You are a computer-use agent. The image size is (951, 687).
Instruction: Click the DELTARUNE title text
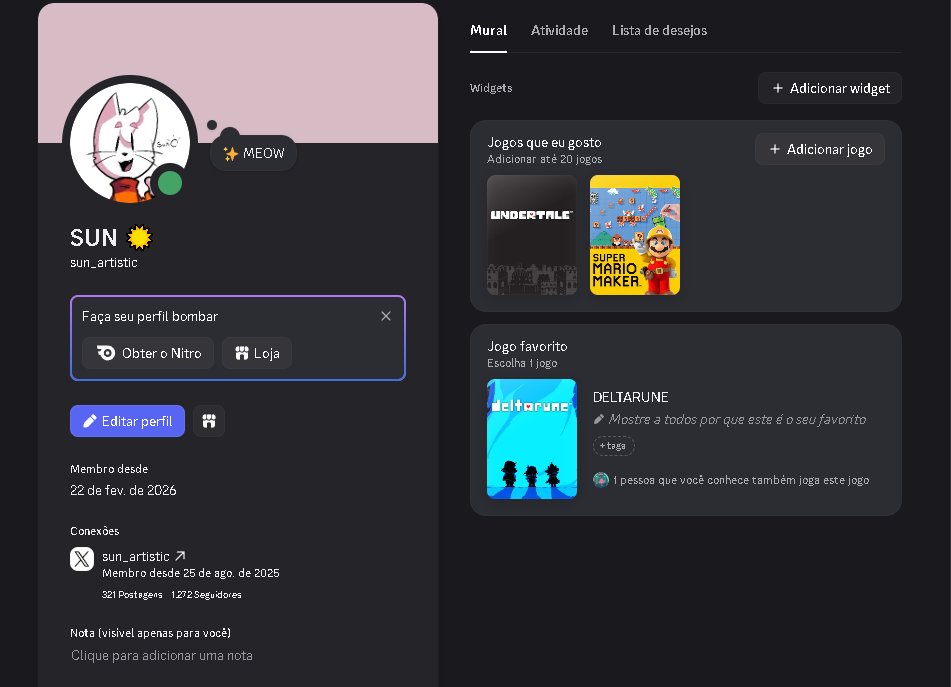click(x=631, y=397)
